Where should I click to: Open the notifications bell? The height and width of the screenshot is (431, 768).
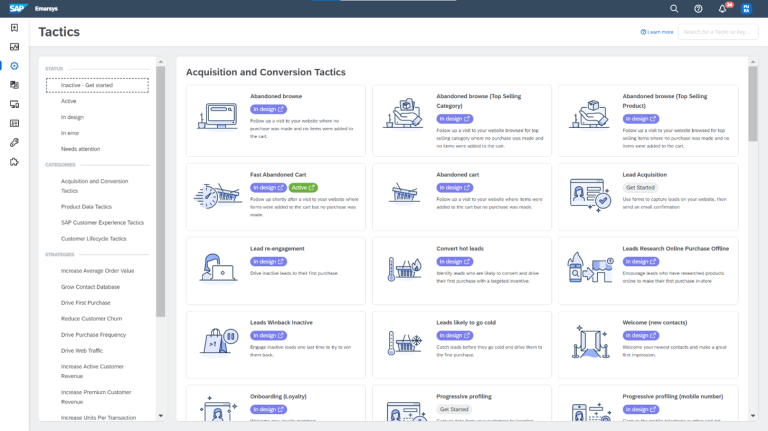click(x=723, y=9)
